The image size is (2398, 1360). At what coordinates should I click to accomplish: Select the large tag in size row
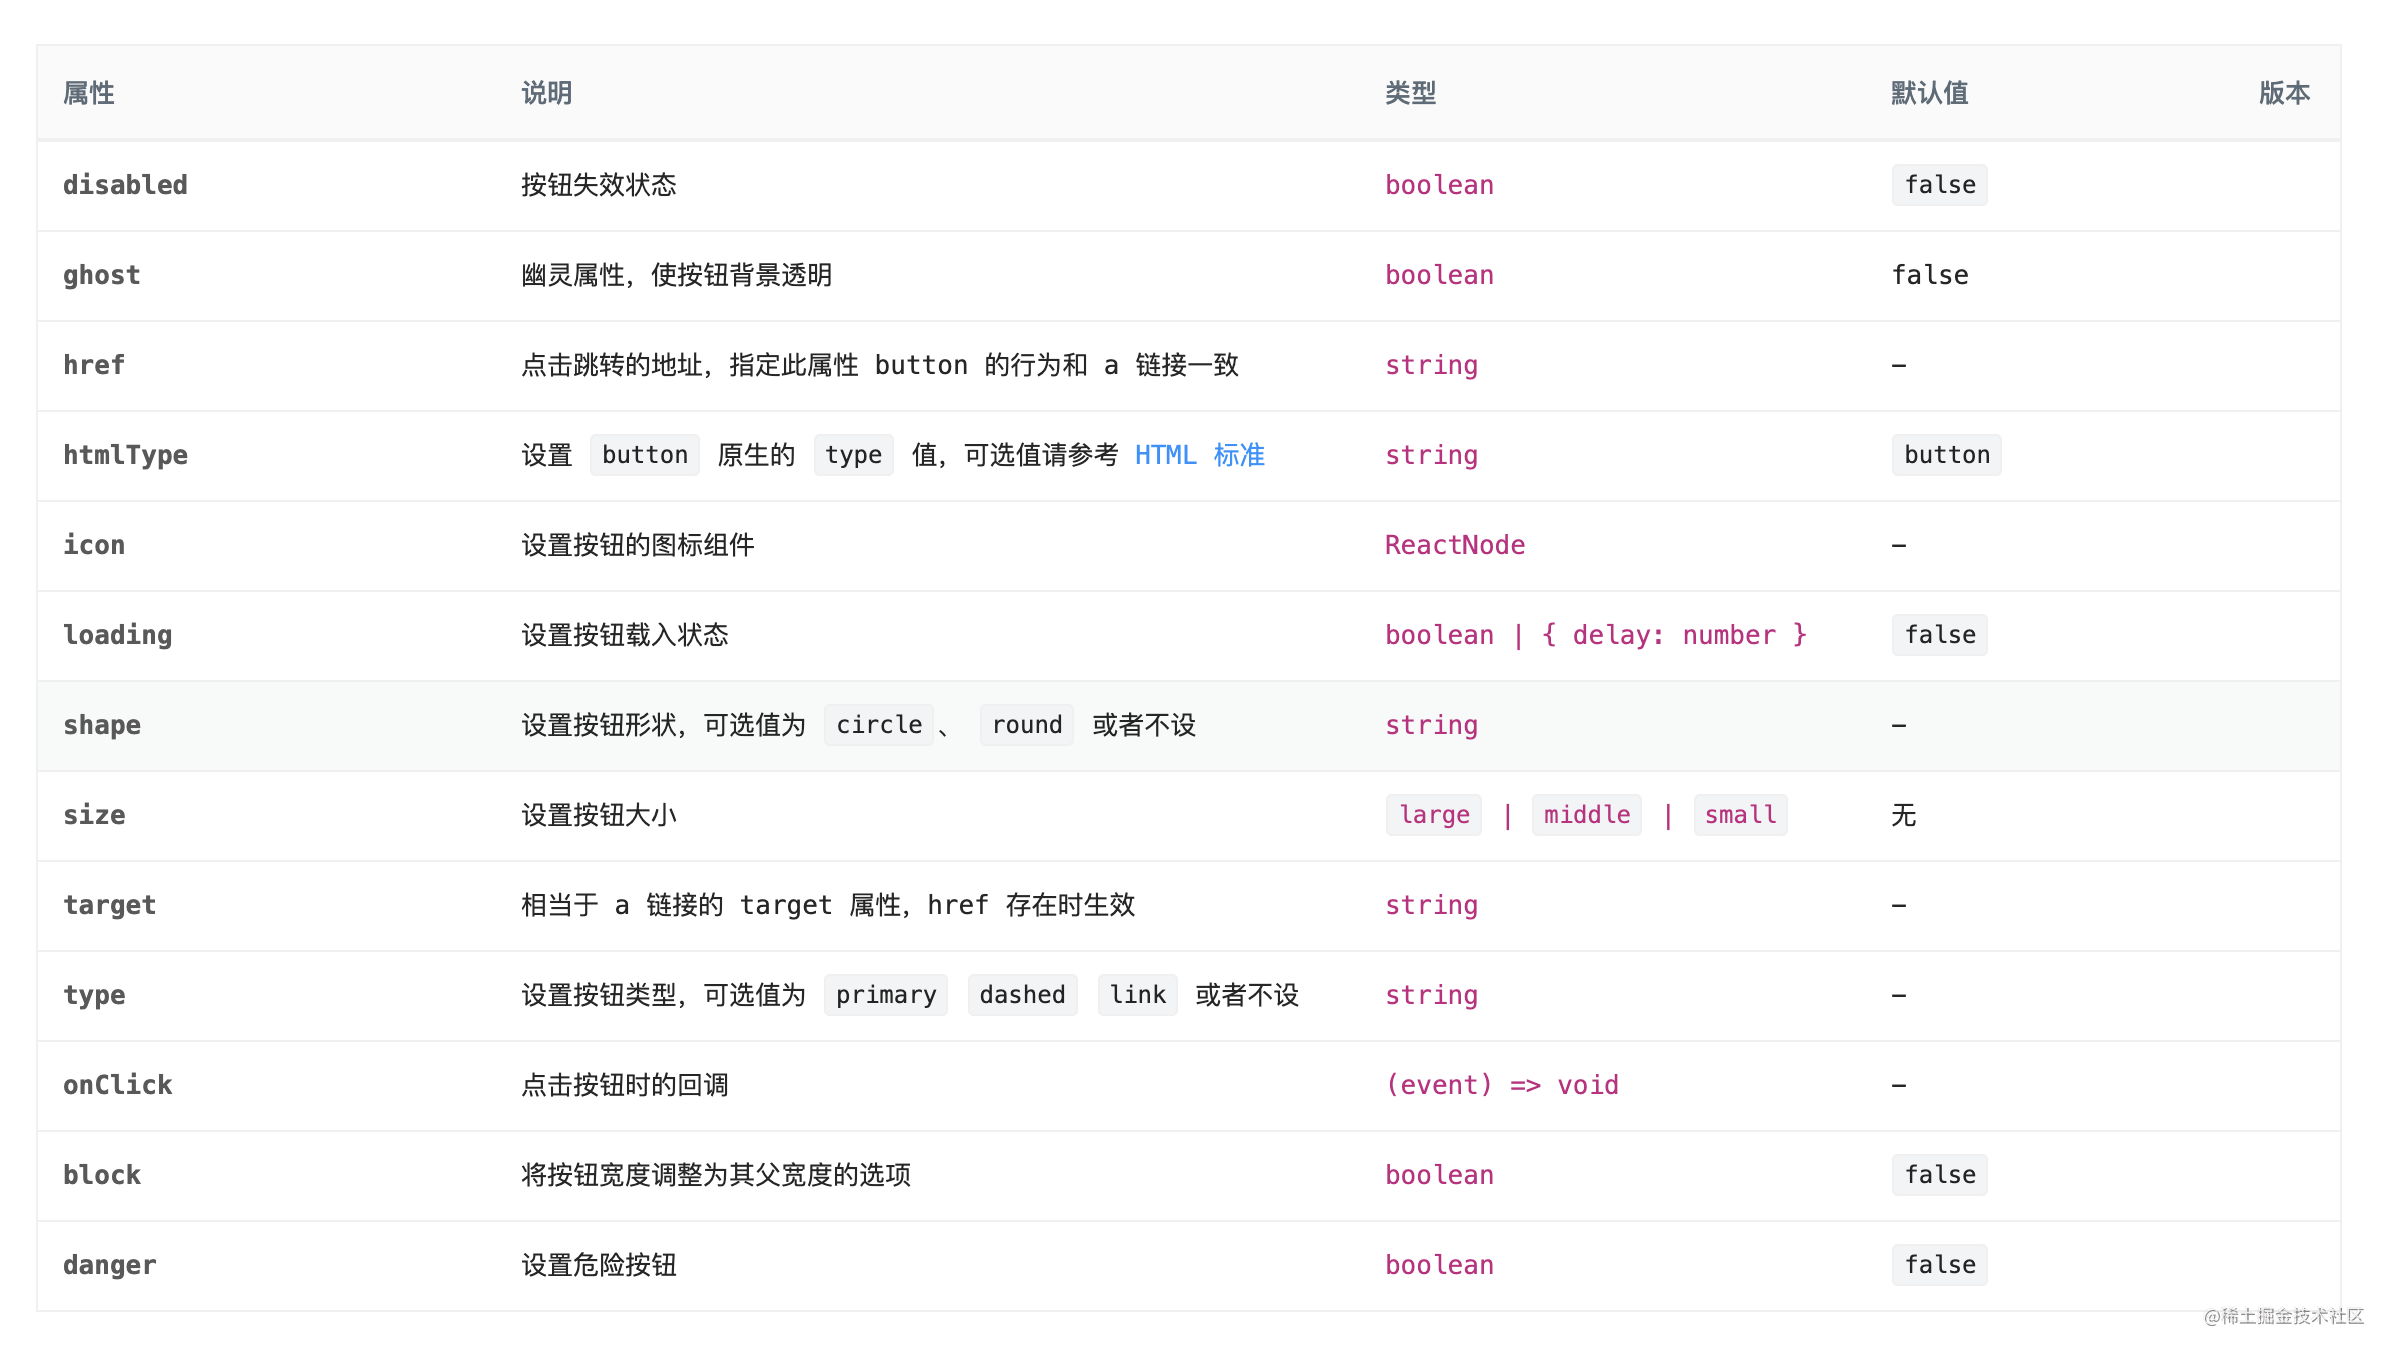(x=1433, y=814)
